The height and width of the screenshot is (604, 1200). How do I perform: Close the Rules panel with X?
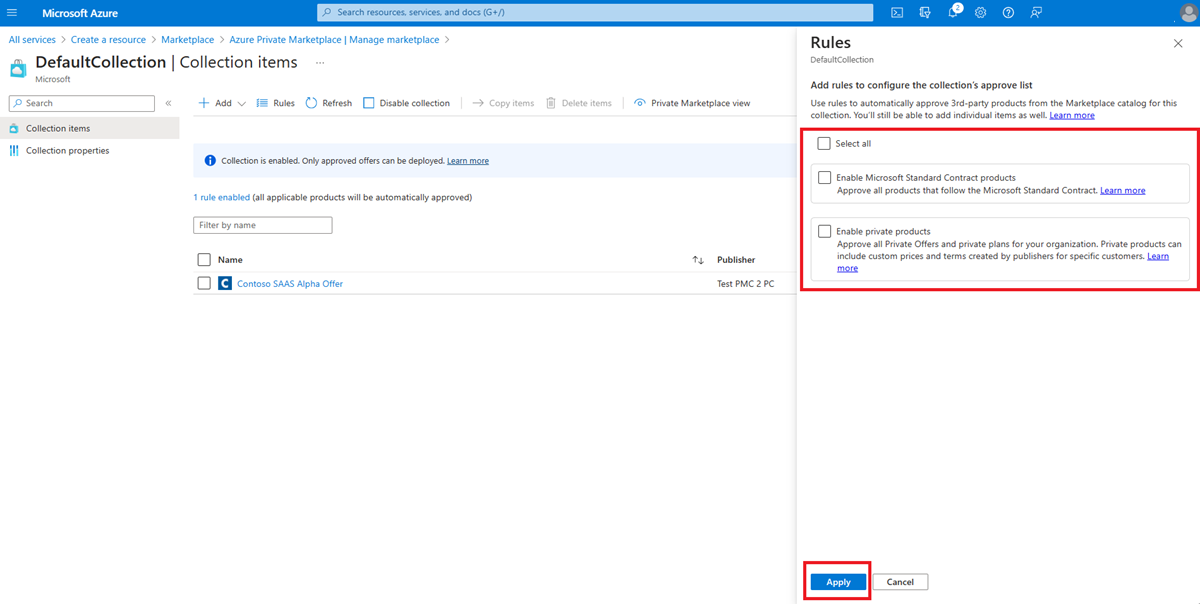(x=1177, y=43)
